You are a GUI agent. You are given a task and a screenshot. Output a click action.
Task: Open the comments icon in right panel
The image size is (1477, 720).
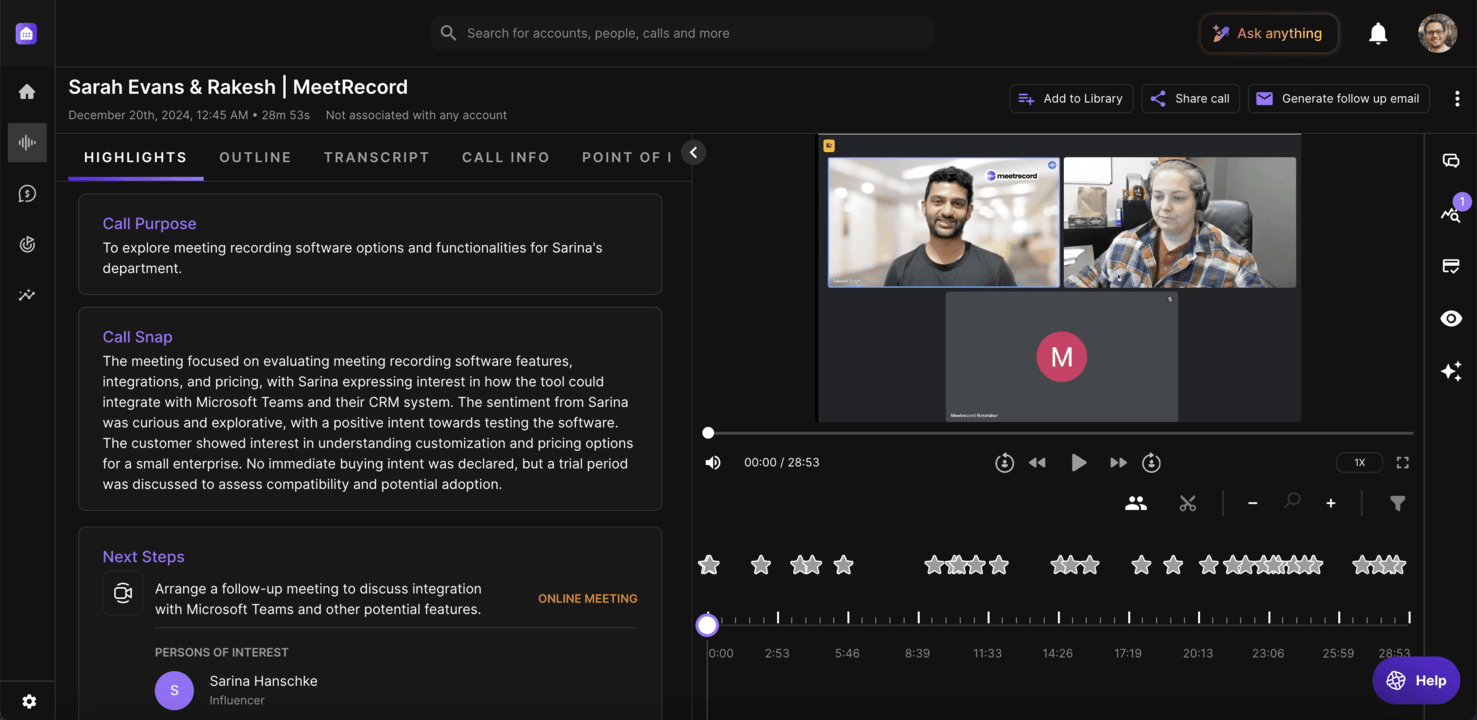pos(1451,161)
